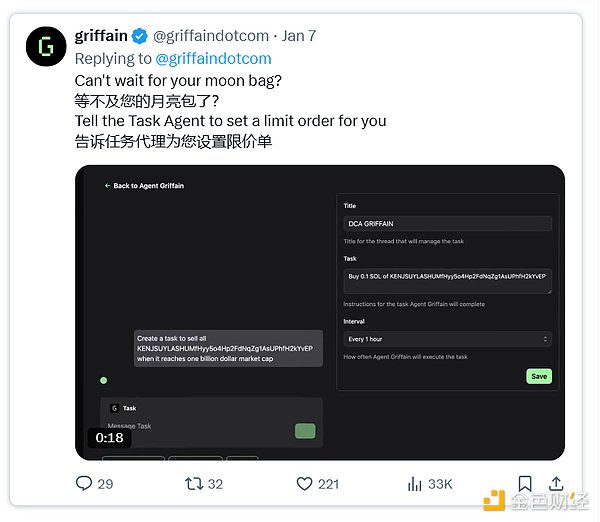Viewport: 600px width, 522px height.
Task: Expand the Interval 'Every 1 hour' dropdown
Action: (x=448, y=339)
